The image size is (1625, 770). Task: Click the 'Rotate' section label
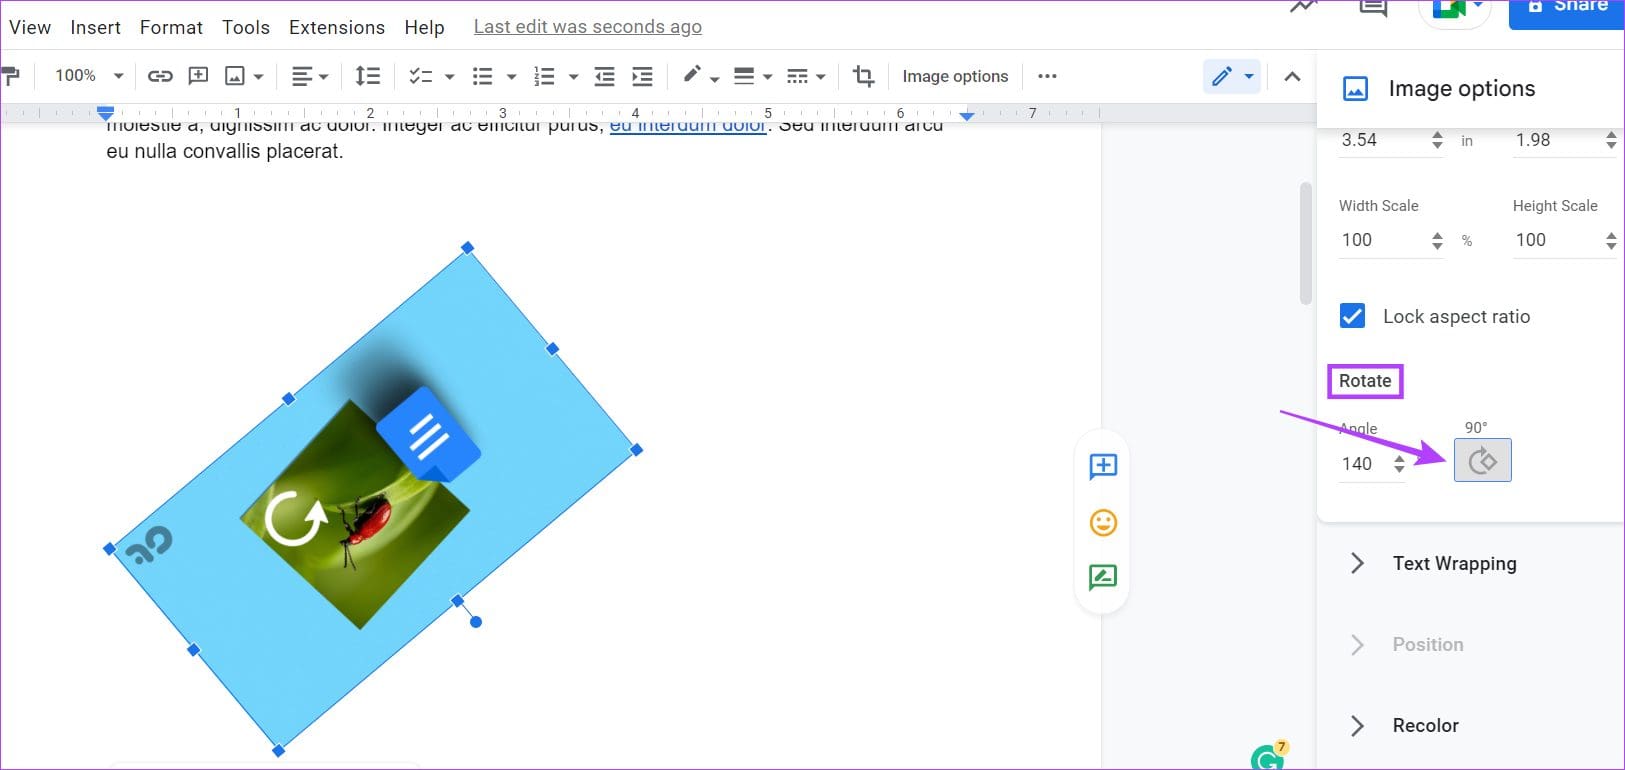[1365, 381]
